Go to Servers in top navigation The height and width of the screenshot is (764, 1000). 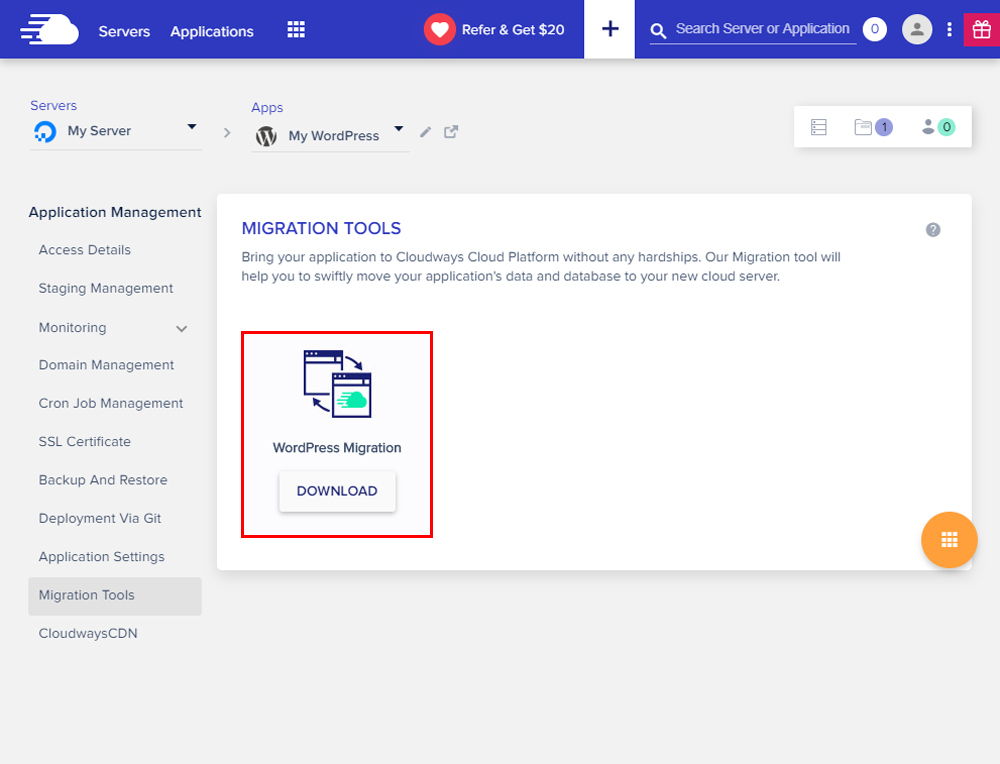pos(124,31)
